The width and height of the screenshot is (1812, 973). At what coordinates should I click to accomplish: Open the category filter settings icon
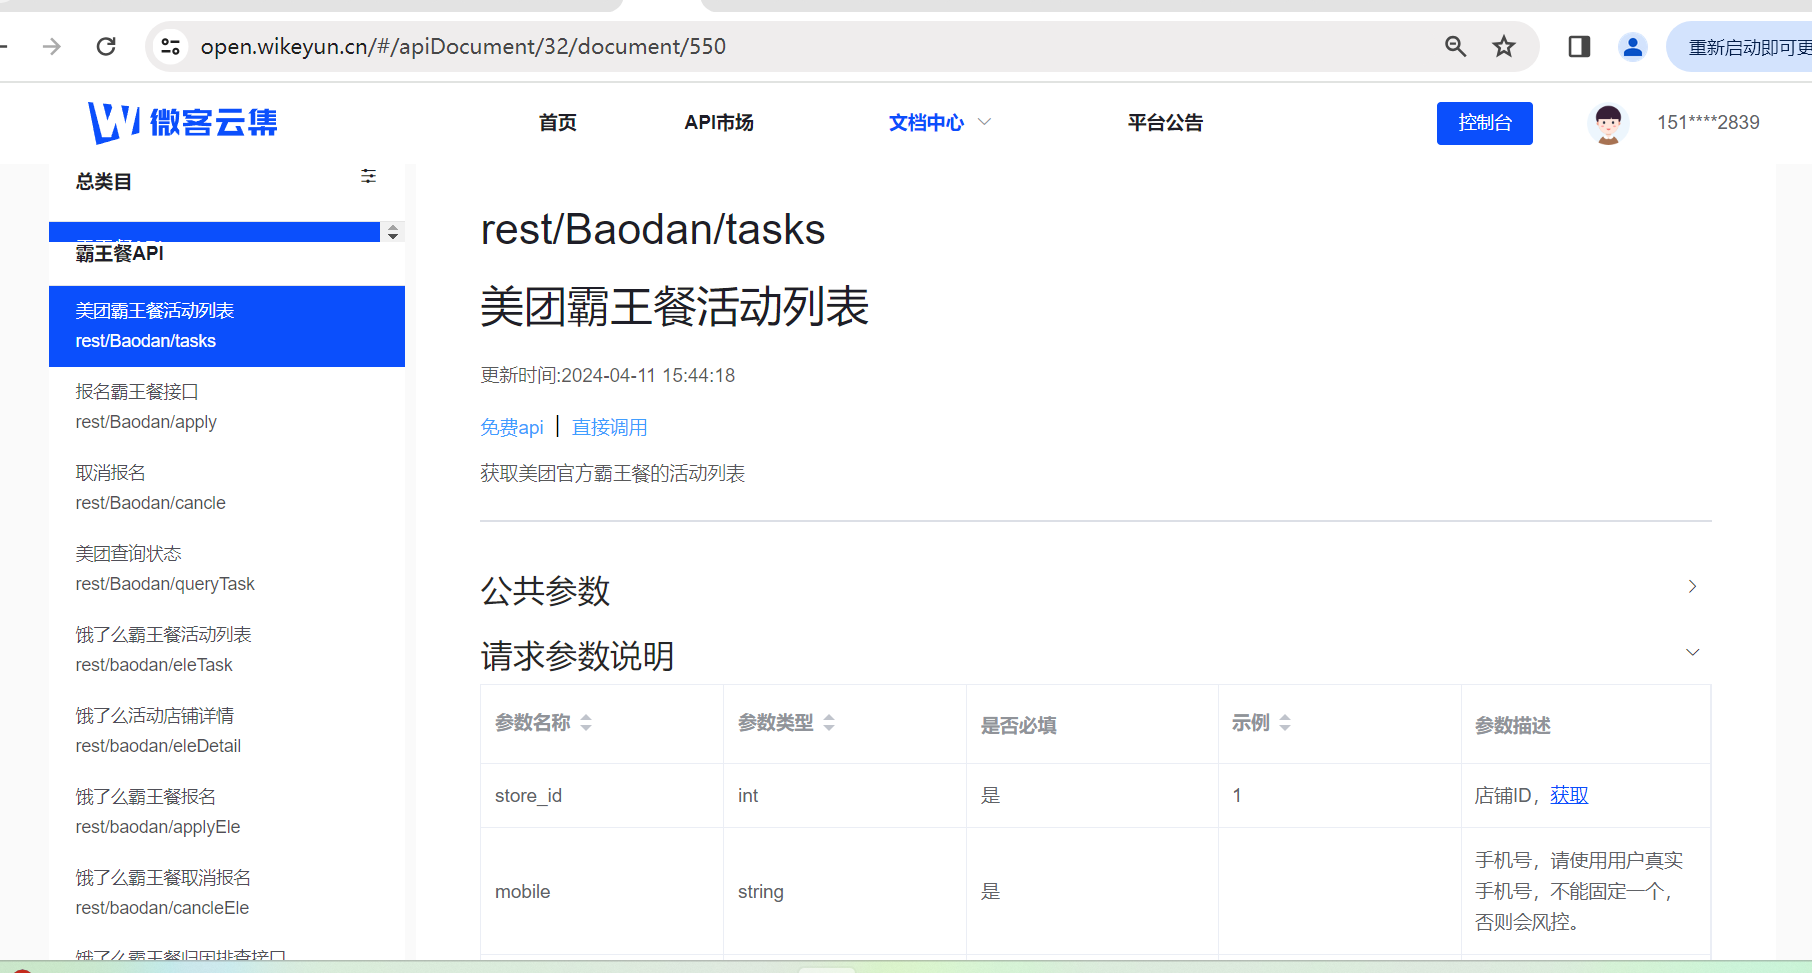(369, 176)
